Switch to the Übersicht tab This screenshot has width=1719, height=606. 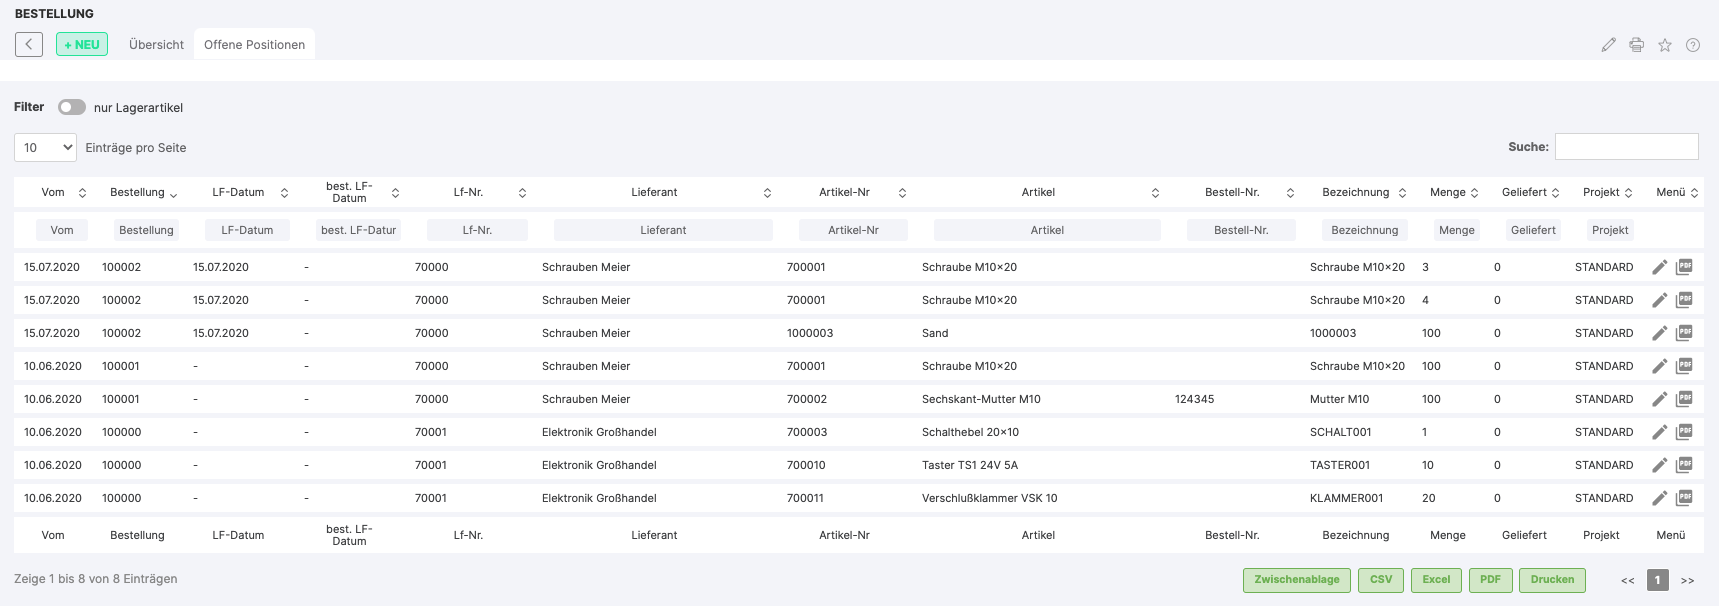156,45
